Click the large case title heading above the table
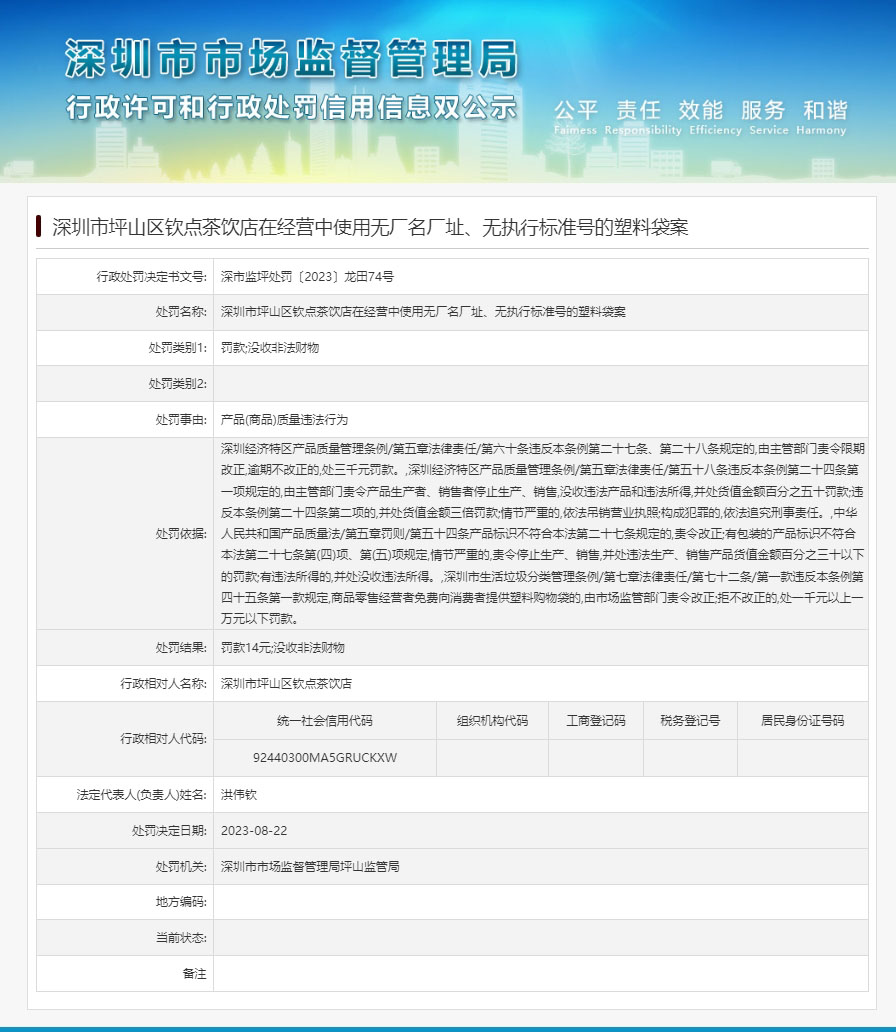 click(x=370, y=228)
